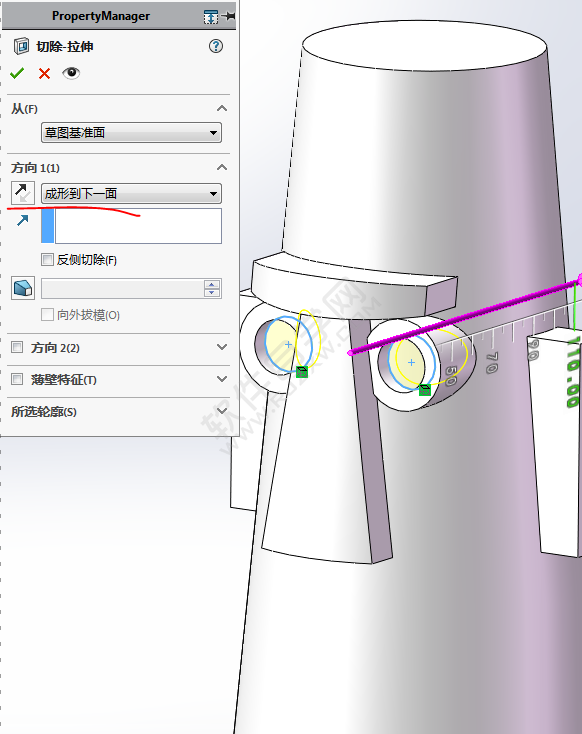Click the 方向 1(1) section label
Image resolution: width=582 pixels, height=734 pixels.
(x=35, y=168)
